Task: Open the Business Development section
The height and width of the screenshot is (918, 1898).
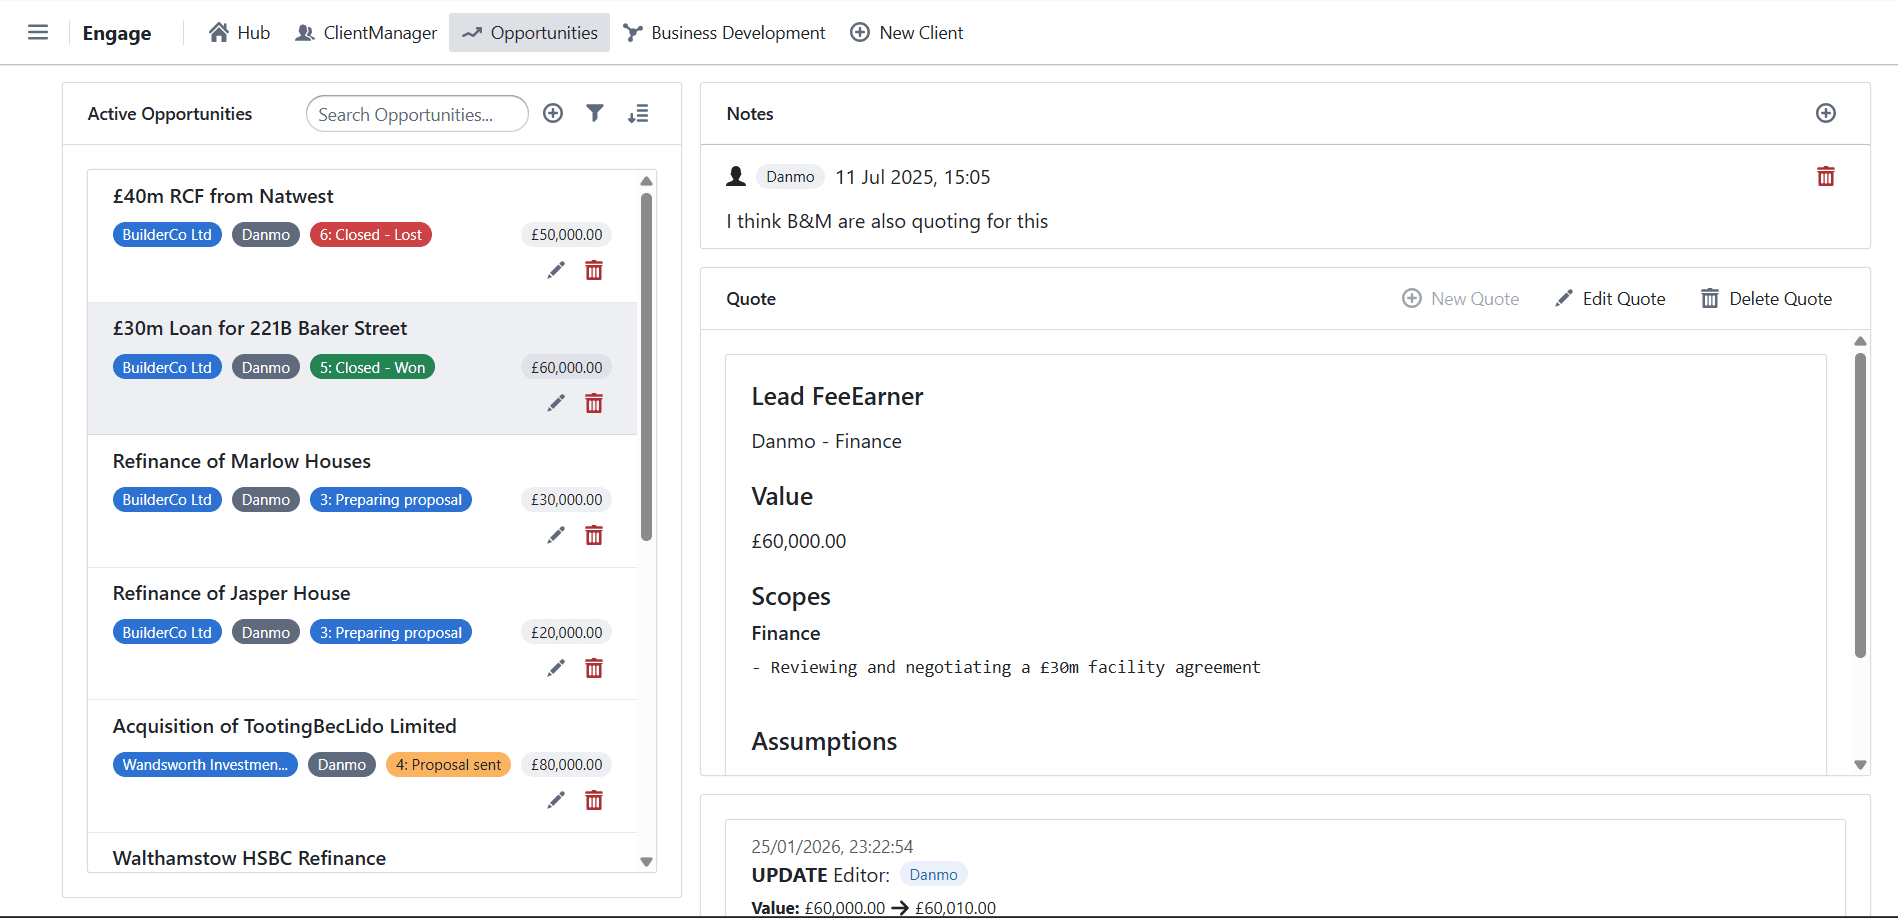Action: [724, 33]
